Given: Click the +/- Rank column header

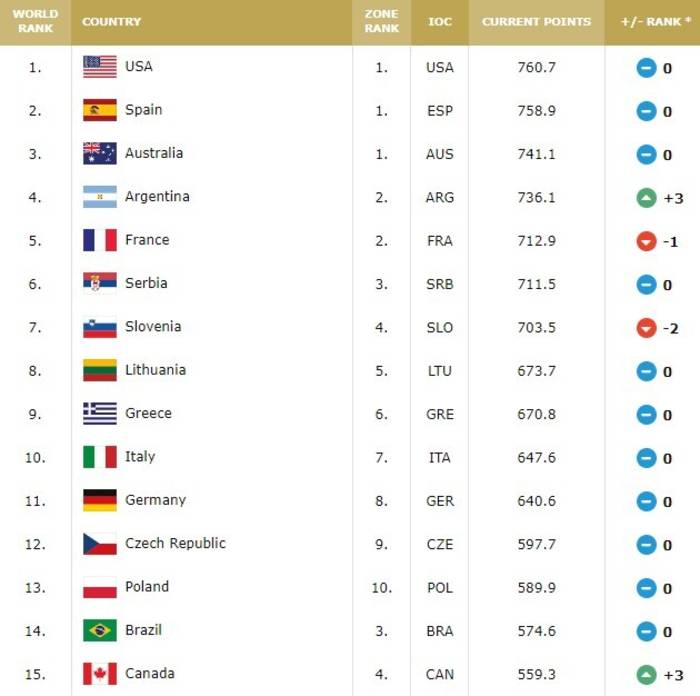Looking at the screenshot, I should [652, 21].
